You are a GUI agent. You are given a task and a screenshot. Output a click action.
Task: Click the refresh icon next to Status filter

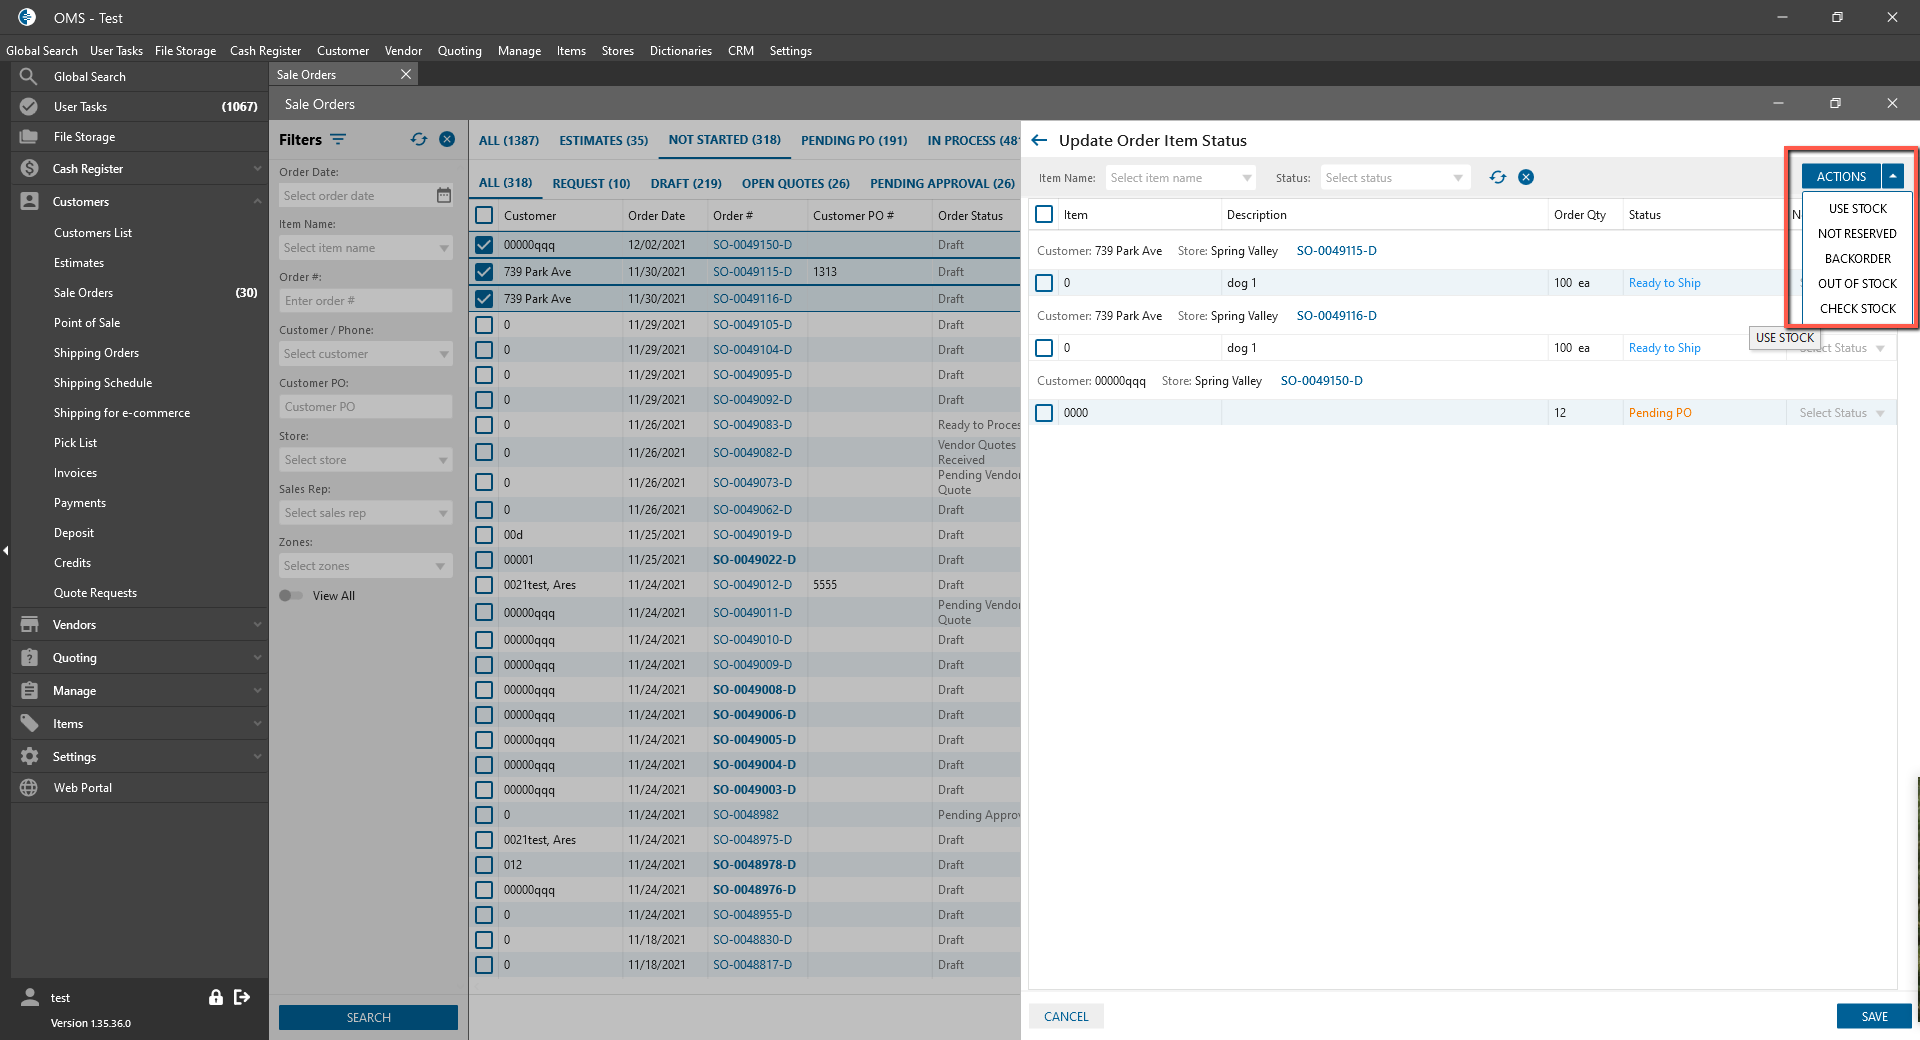click(1497, 177)
